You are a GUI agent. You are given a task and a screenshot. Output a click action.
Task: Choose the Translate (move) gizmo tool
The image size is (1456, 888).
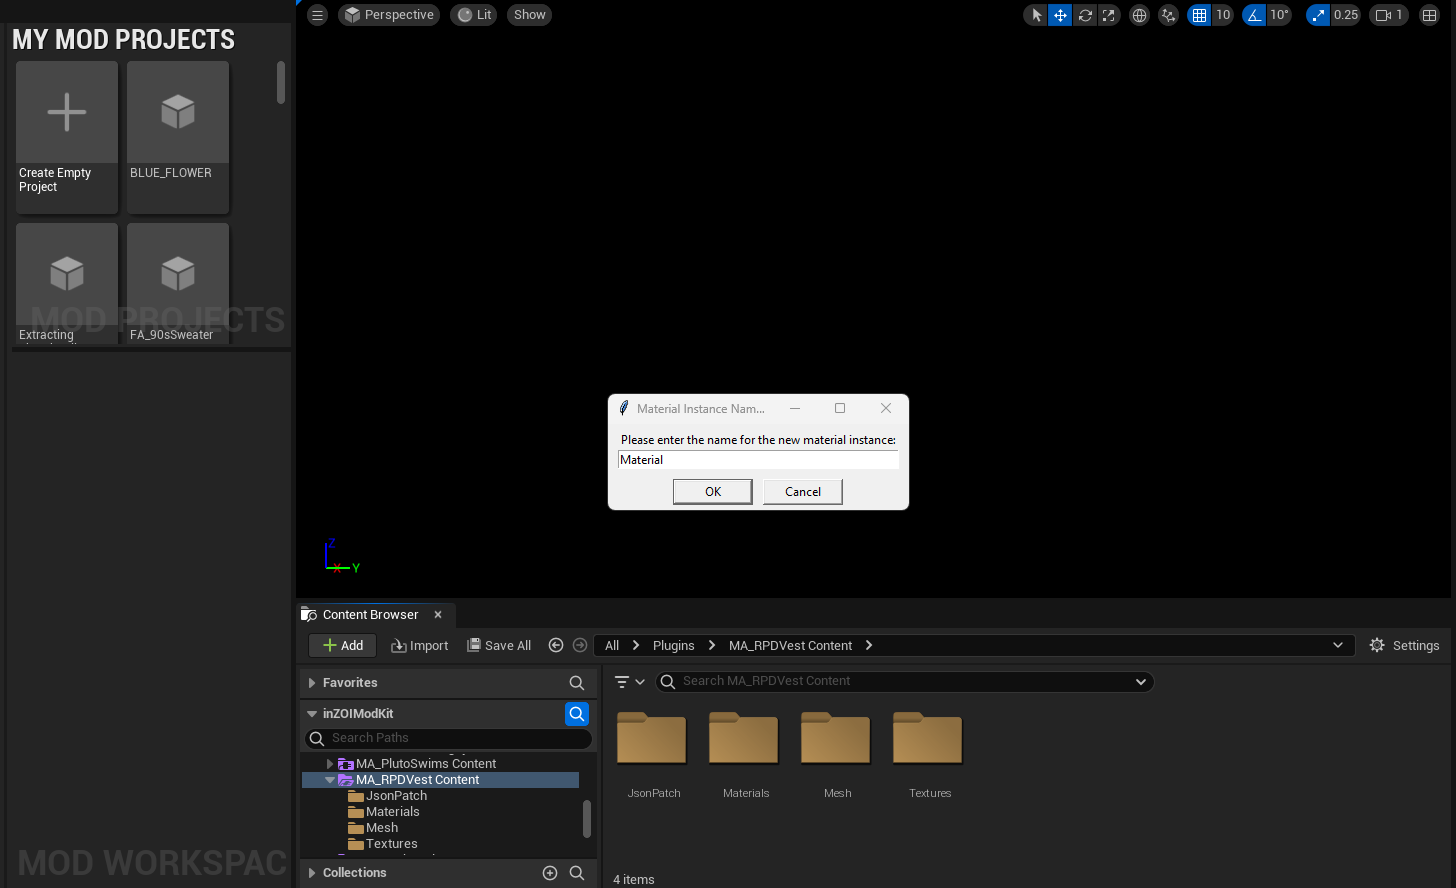[x=1060, y=15]
